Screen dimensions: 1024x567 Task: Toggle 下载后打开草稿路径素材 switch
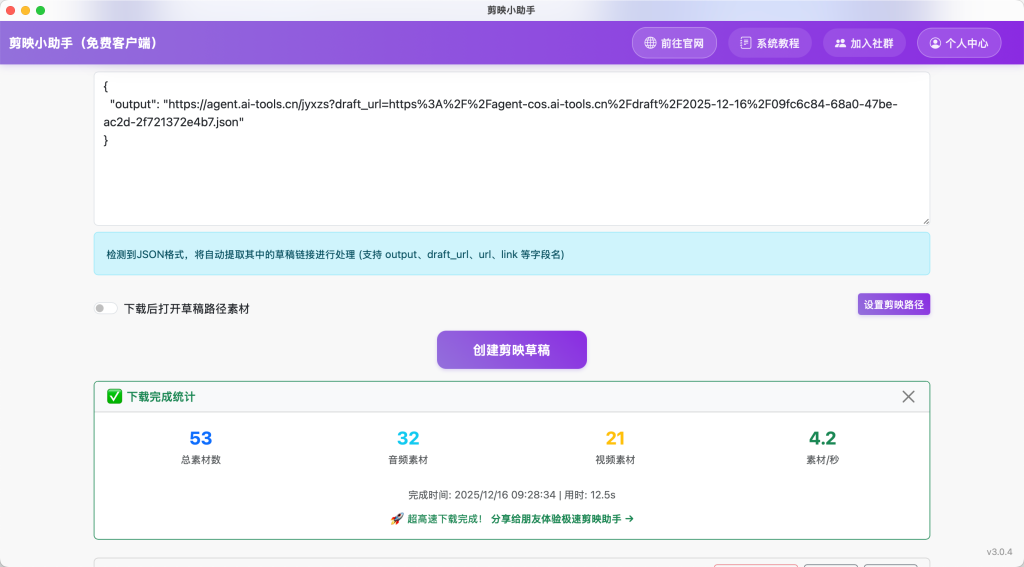coord(105,308)
